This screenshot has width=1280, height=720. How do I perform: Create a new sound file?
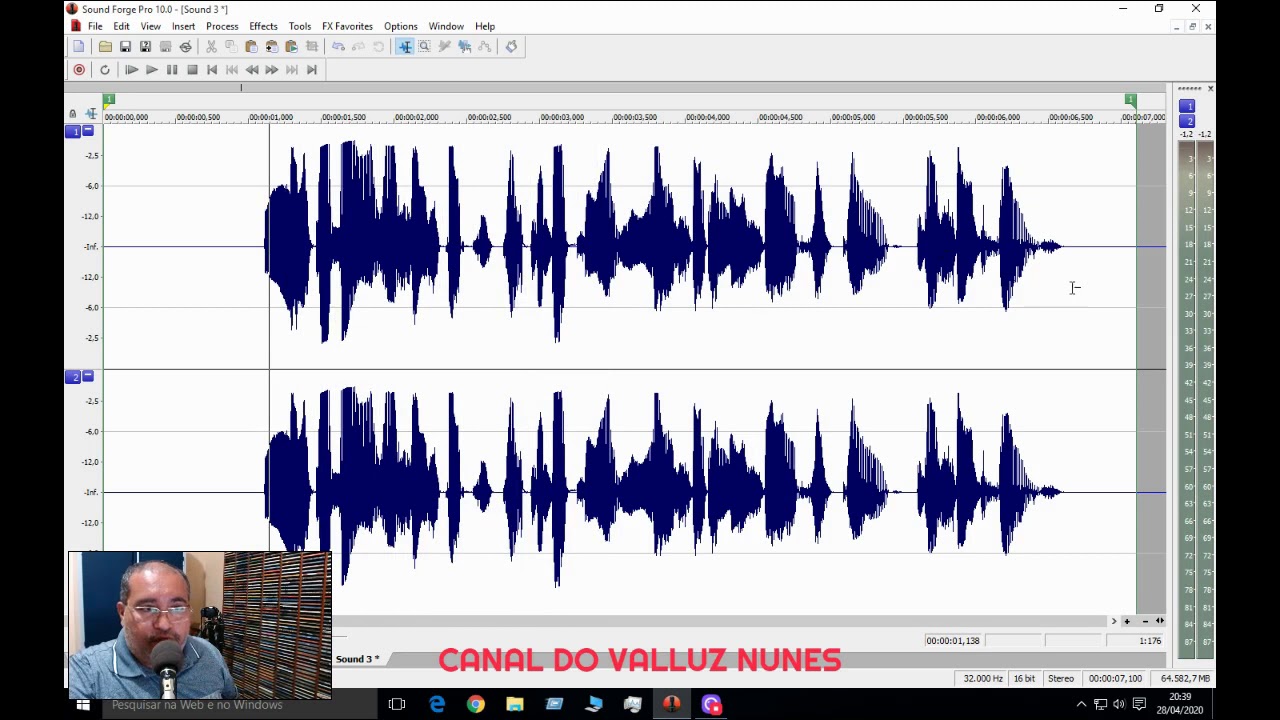(78, 47)
